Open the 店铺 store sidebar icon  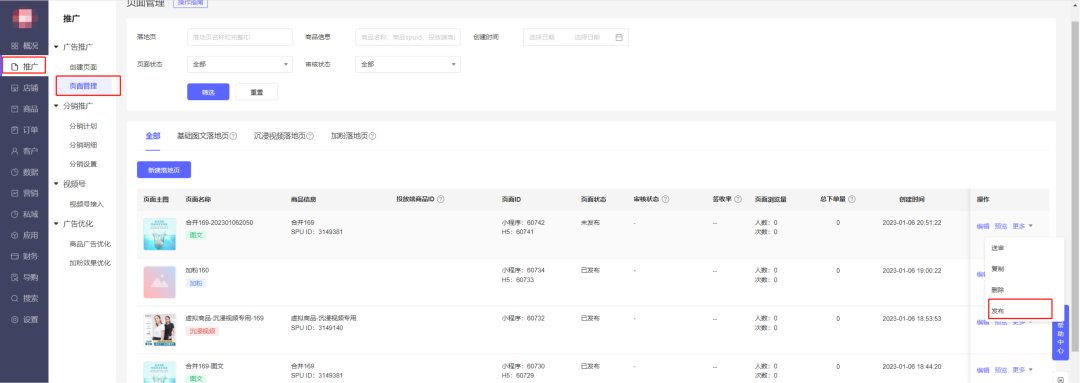[15, 88]
